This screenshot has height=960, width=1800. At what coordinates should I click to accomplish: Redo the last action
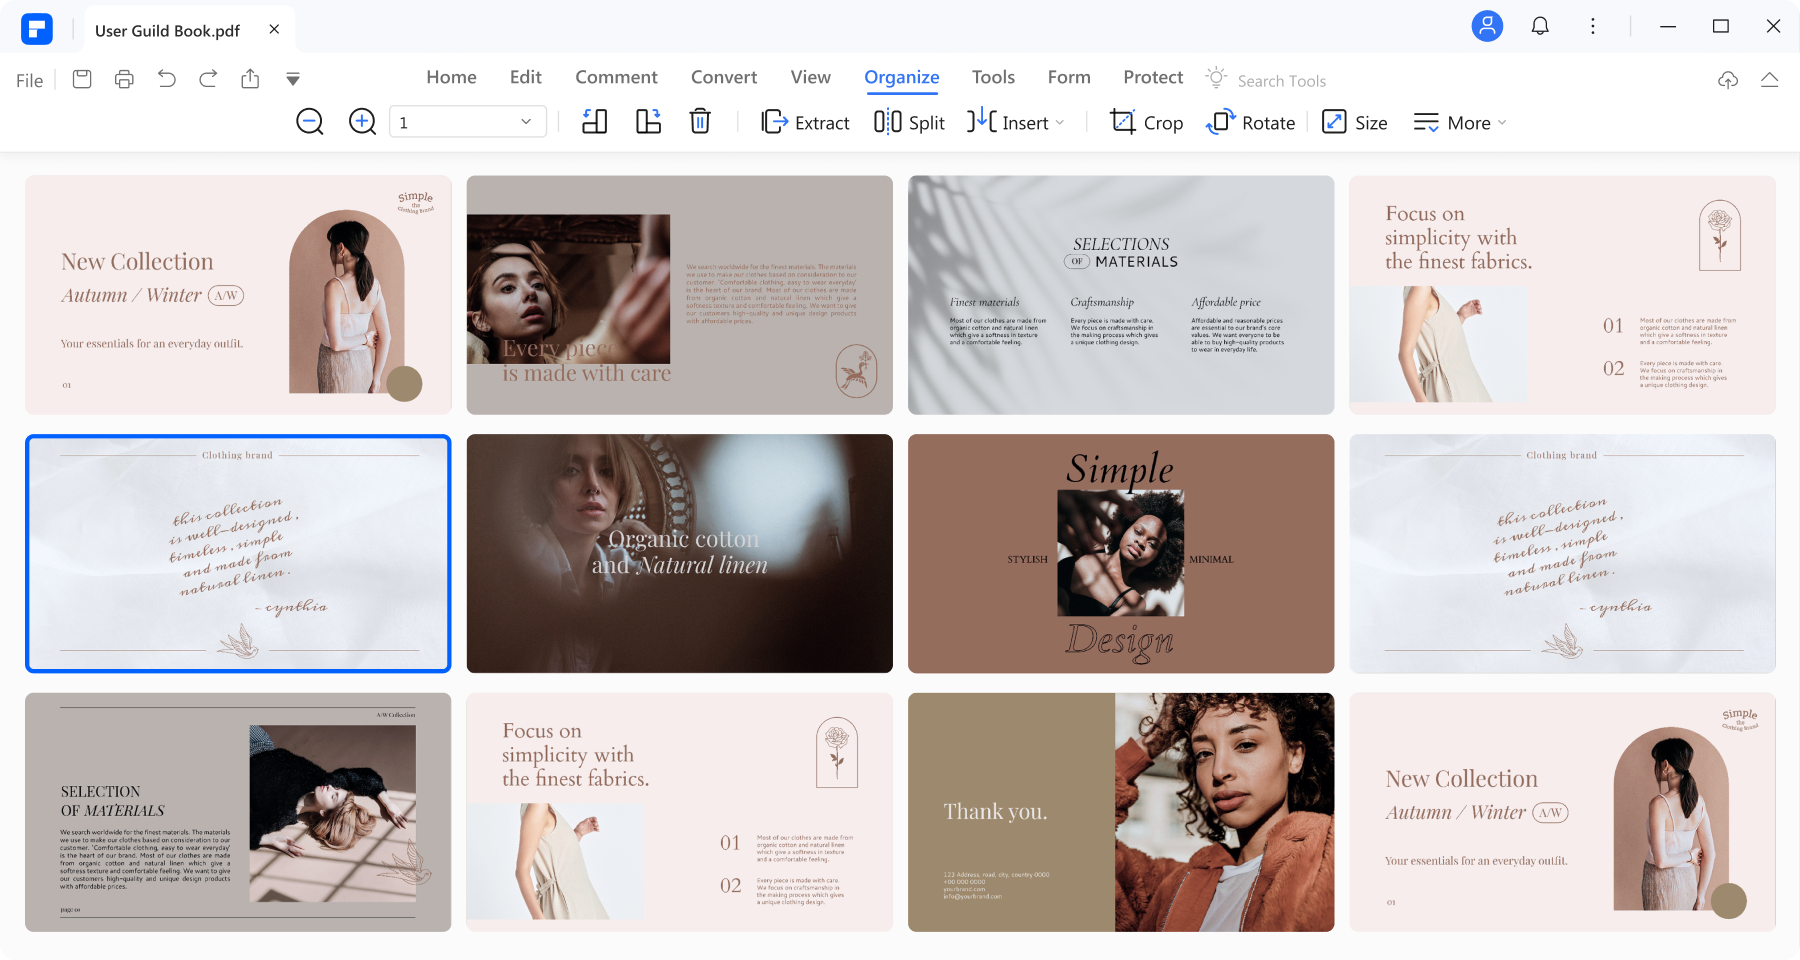[x=208, y=79]
